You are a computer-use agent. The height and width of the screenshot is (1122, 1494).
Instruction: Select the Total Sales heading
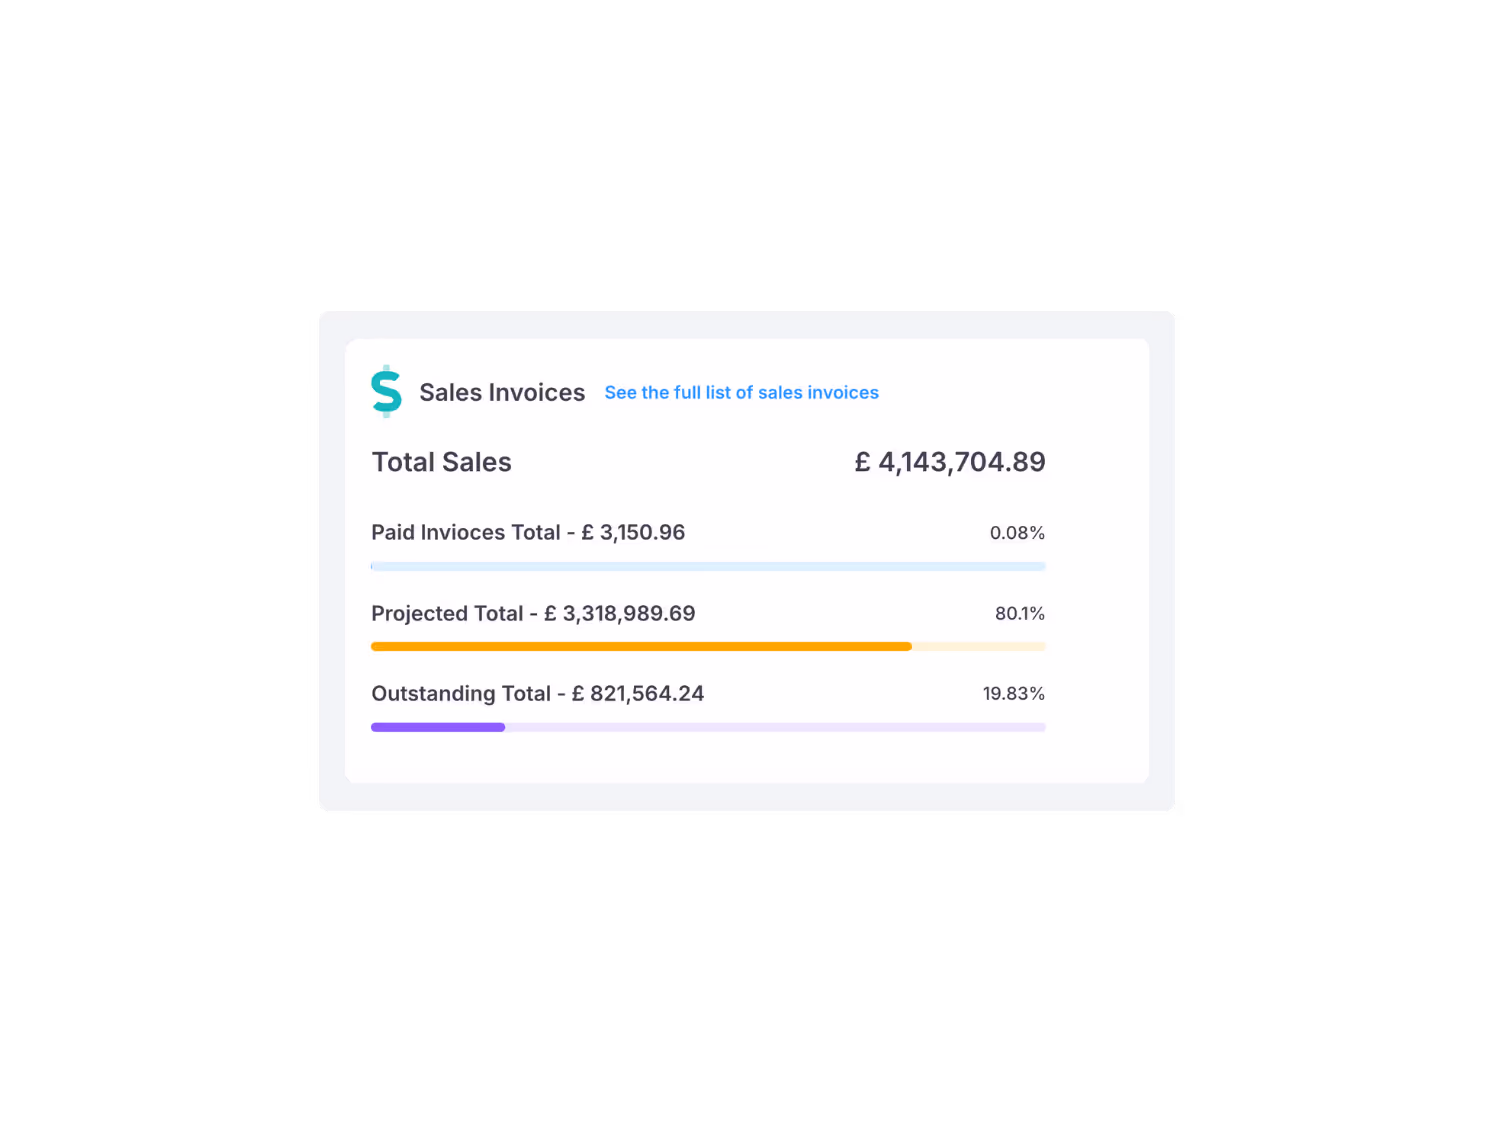point(441,461)
